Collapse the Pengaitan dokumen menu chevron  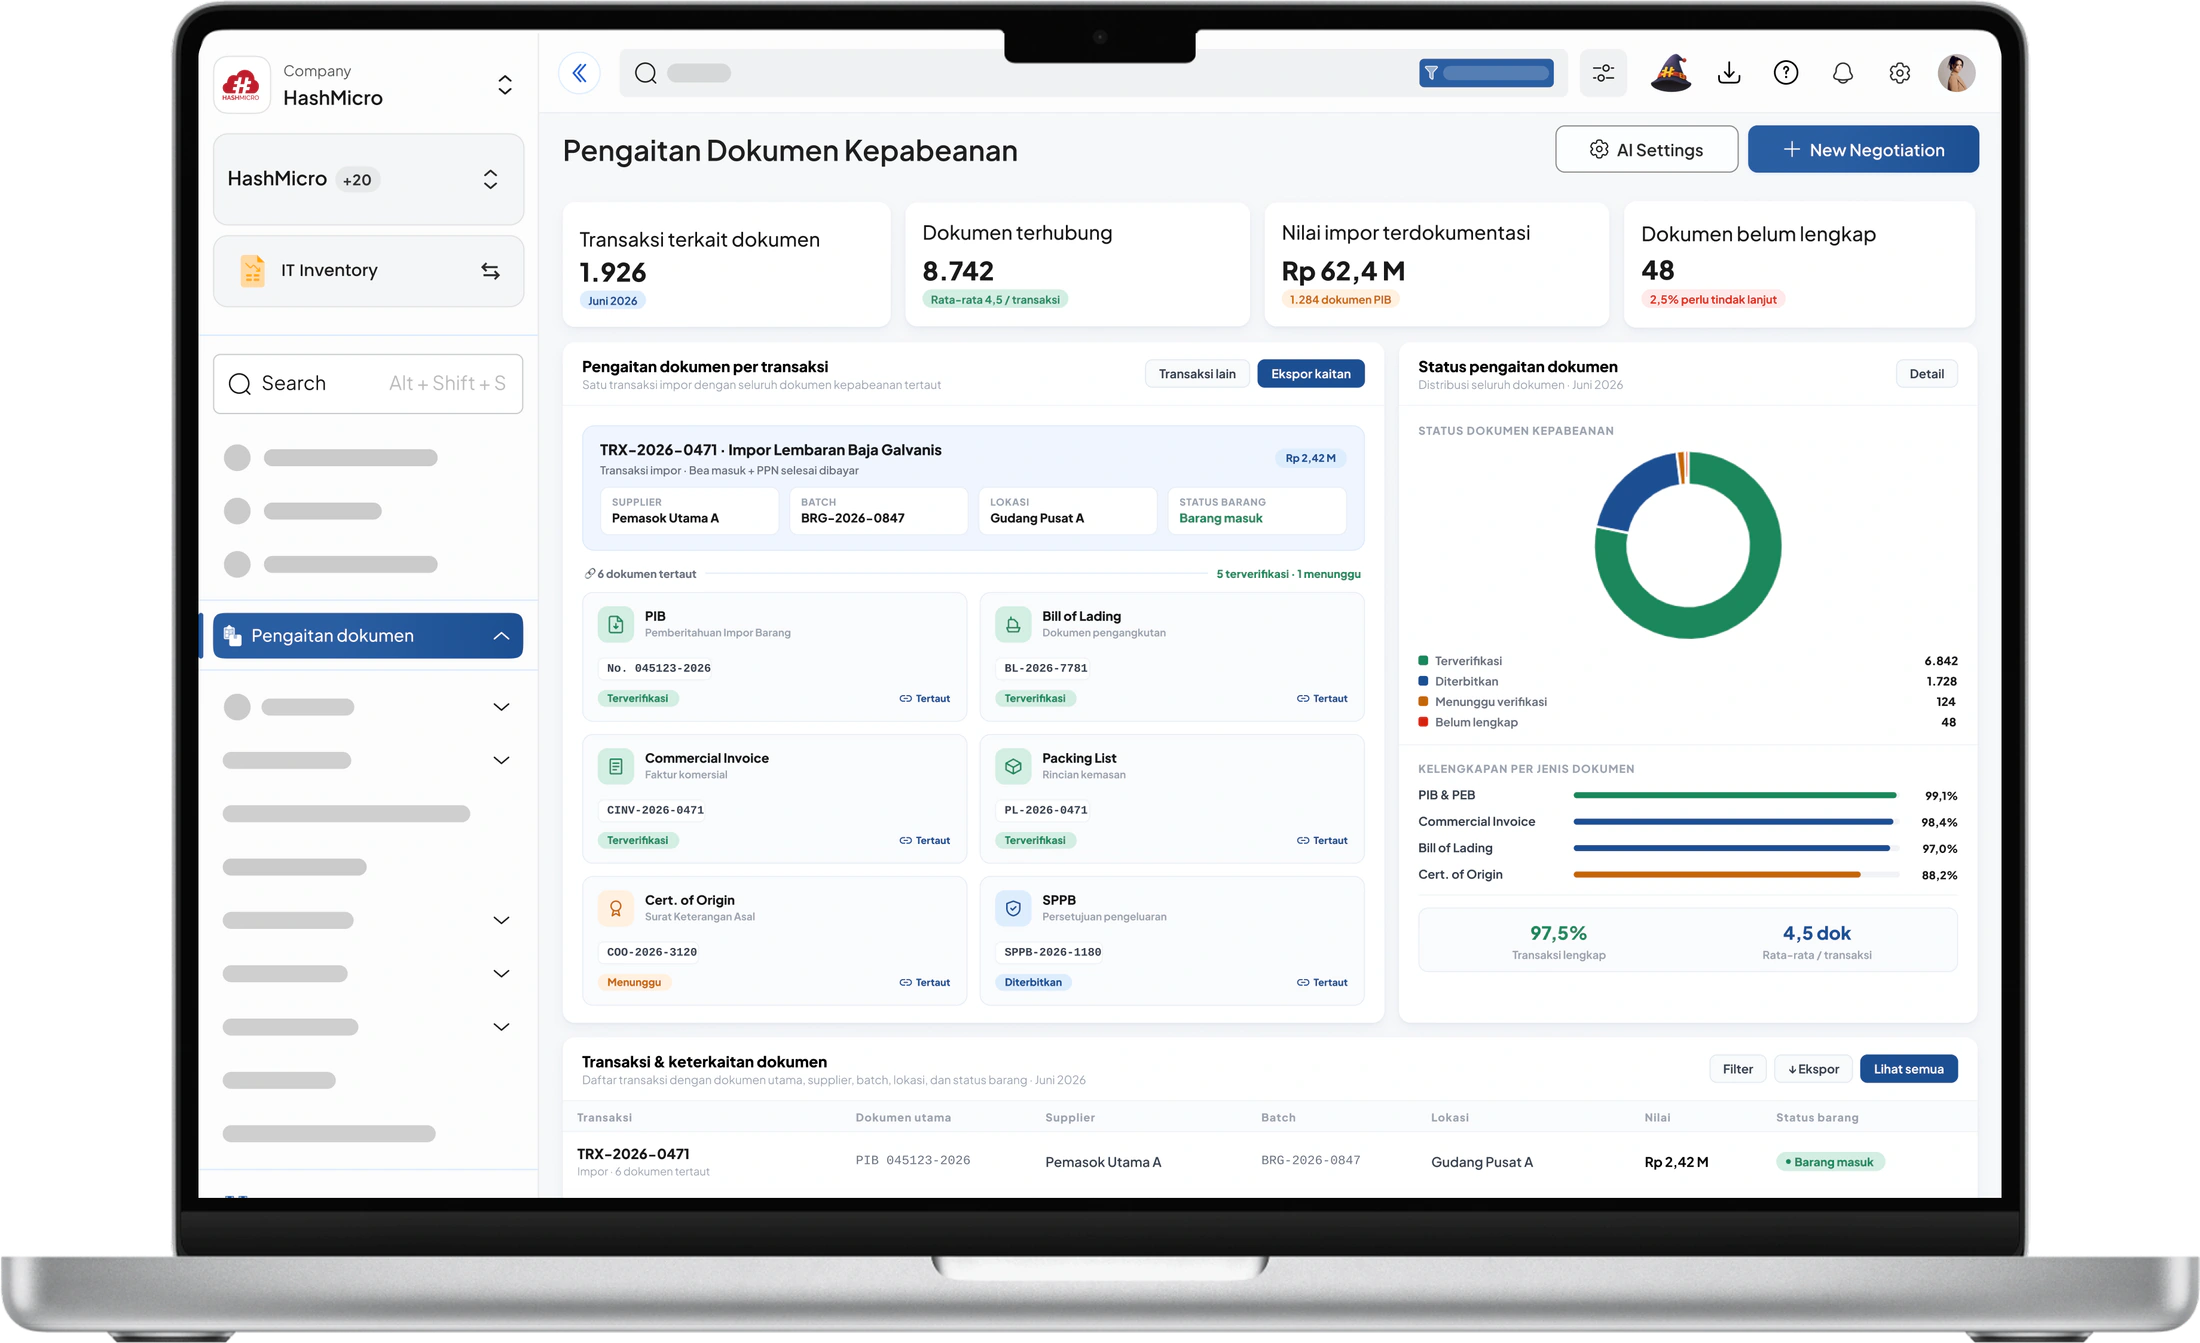(501, 636)
